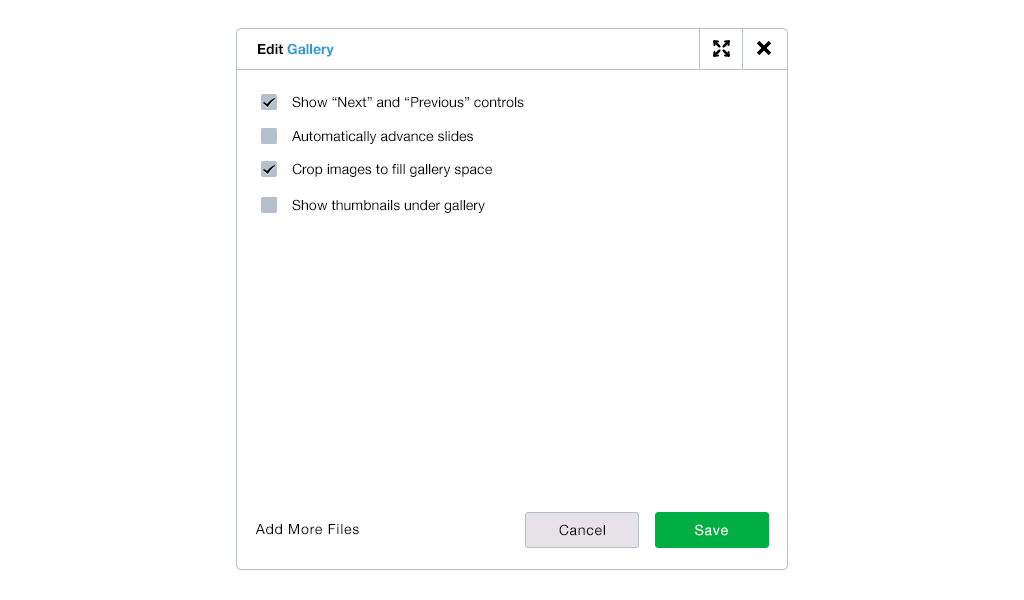Click the checkmark beside Next and Previous option
The height and width of the screenshot is (600, 1024).
[269, 103]
